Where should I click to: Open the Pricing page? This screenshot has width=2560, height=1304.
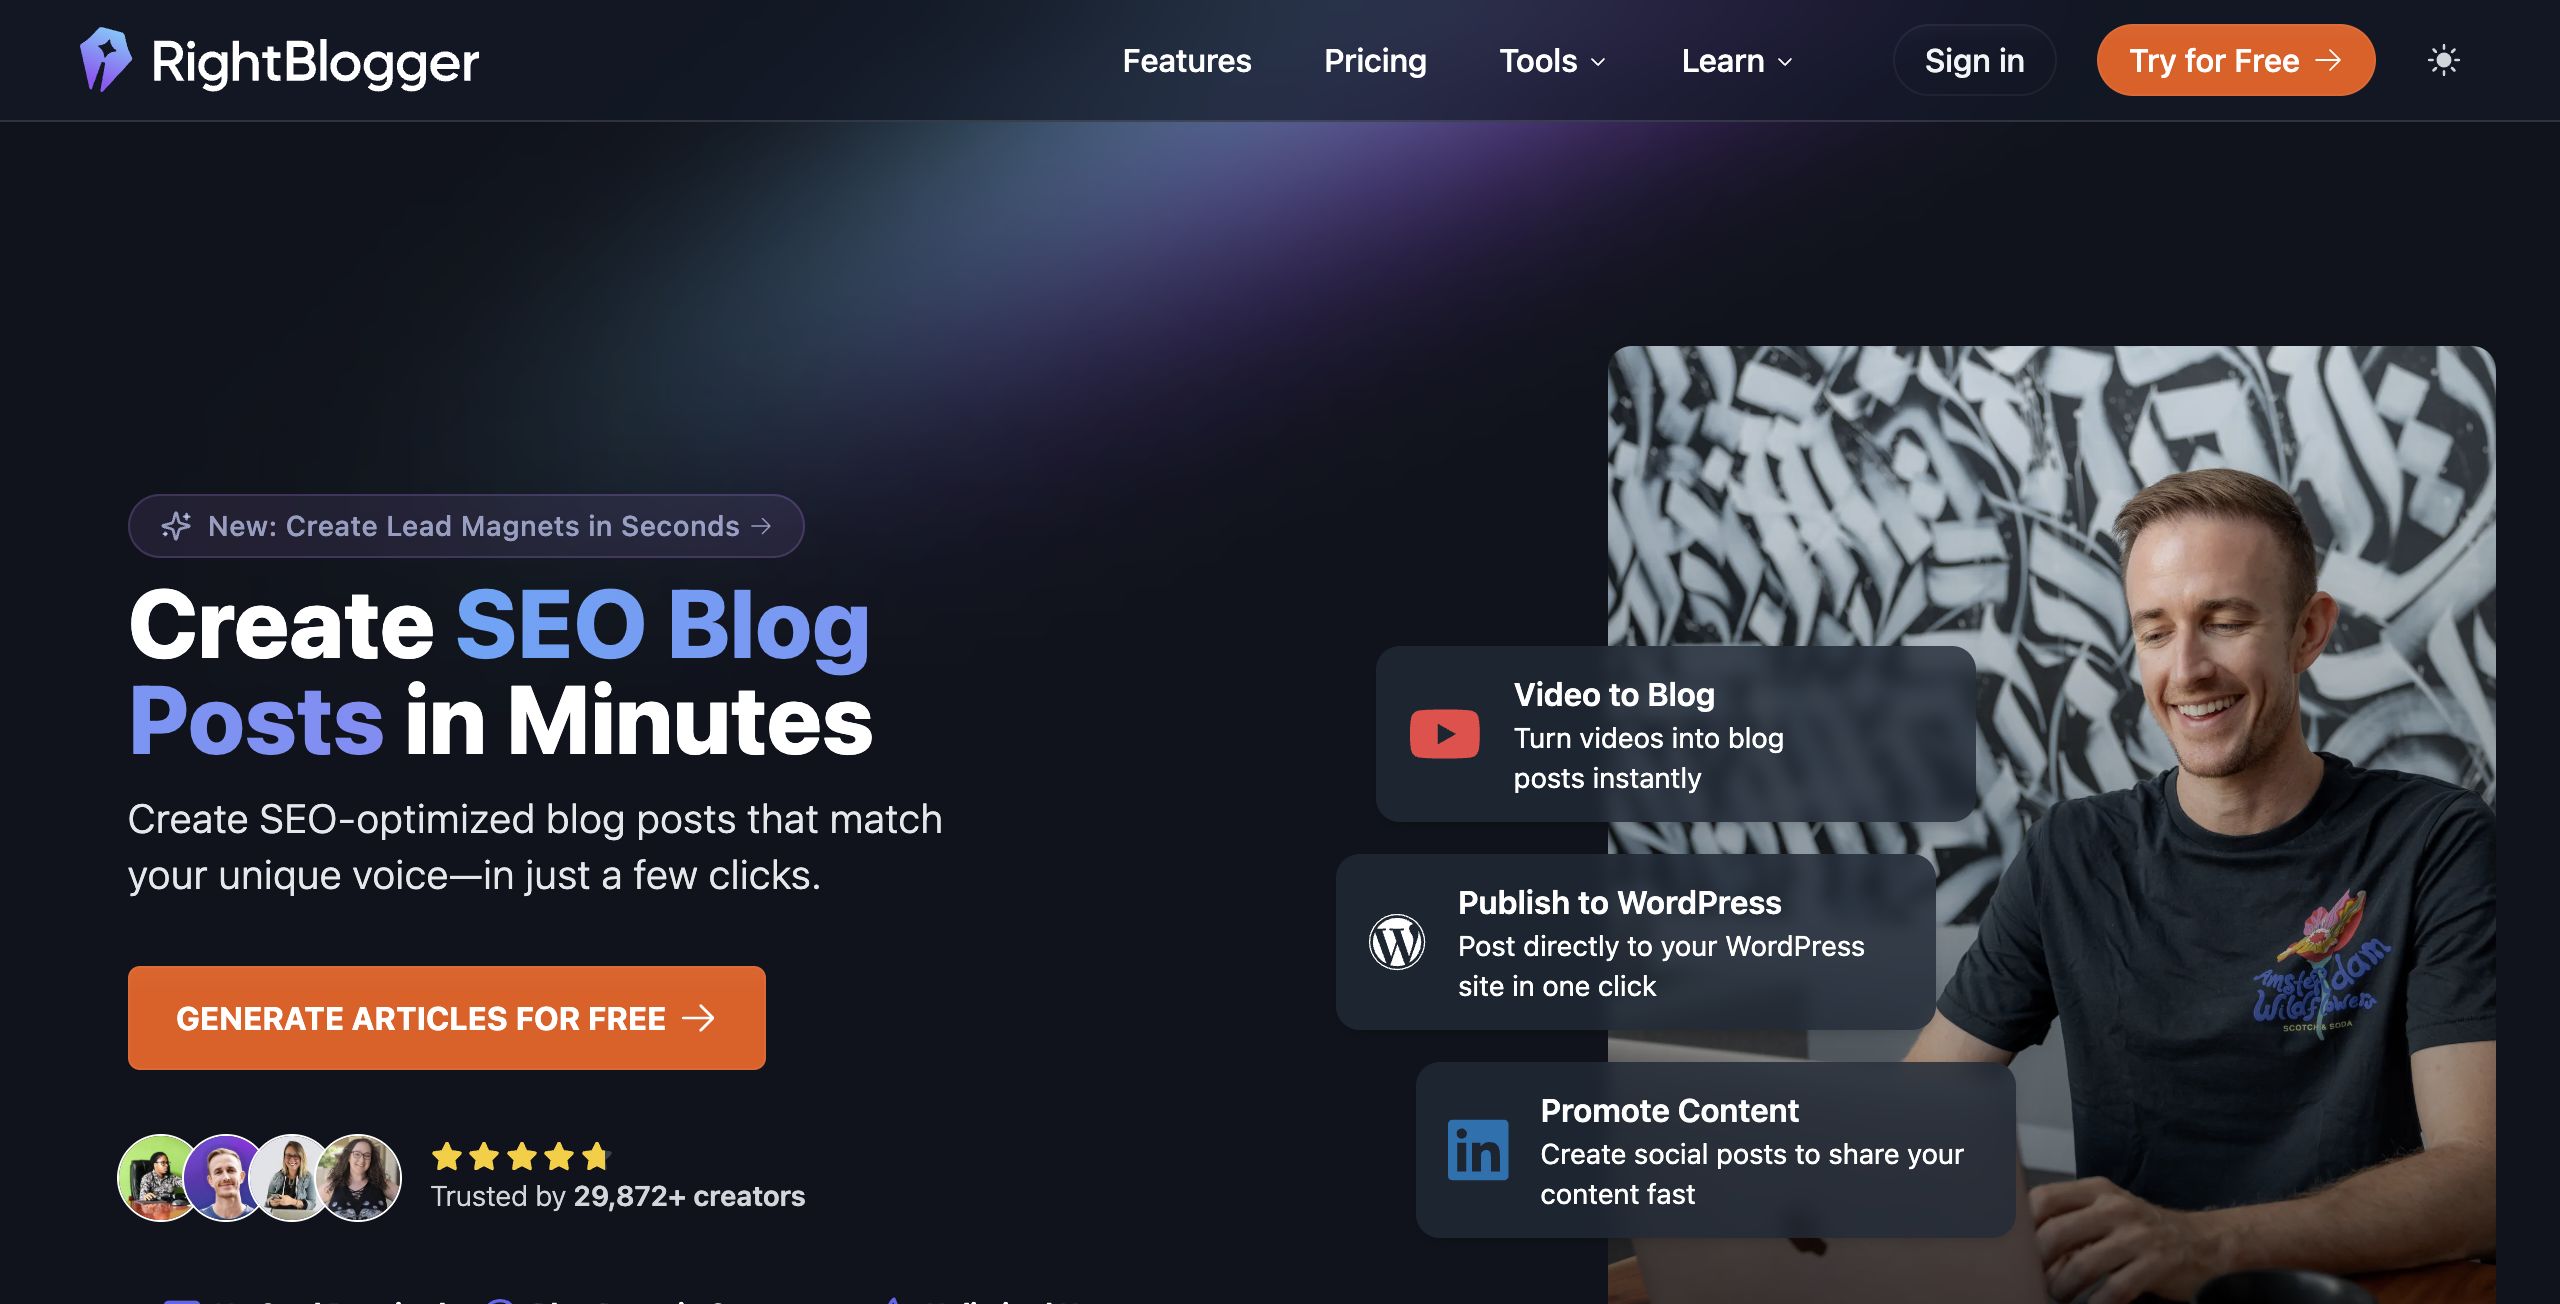point(1375,61)
